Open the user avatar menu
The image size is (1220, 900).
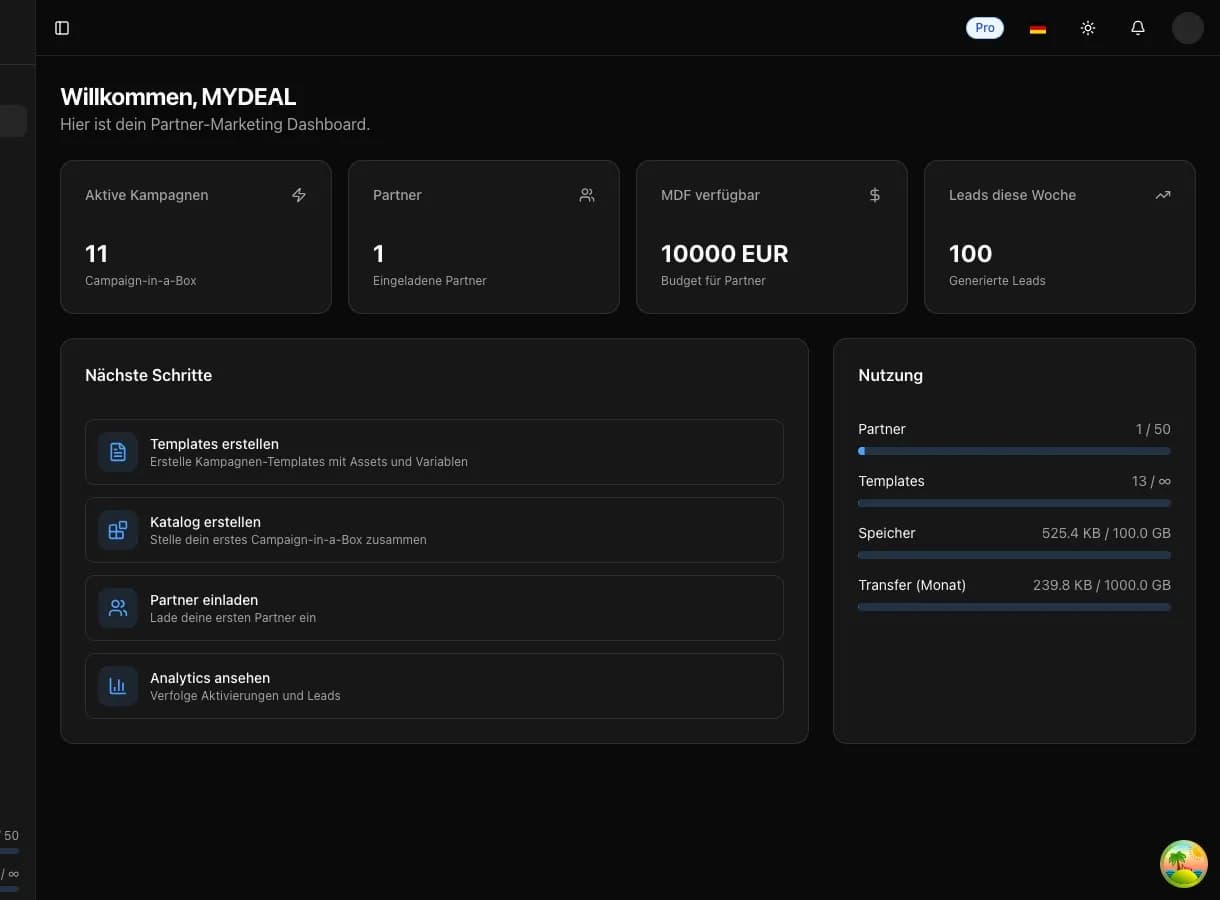point(1187,27)
